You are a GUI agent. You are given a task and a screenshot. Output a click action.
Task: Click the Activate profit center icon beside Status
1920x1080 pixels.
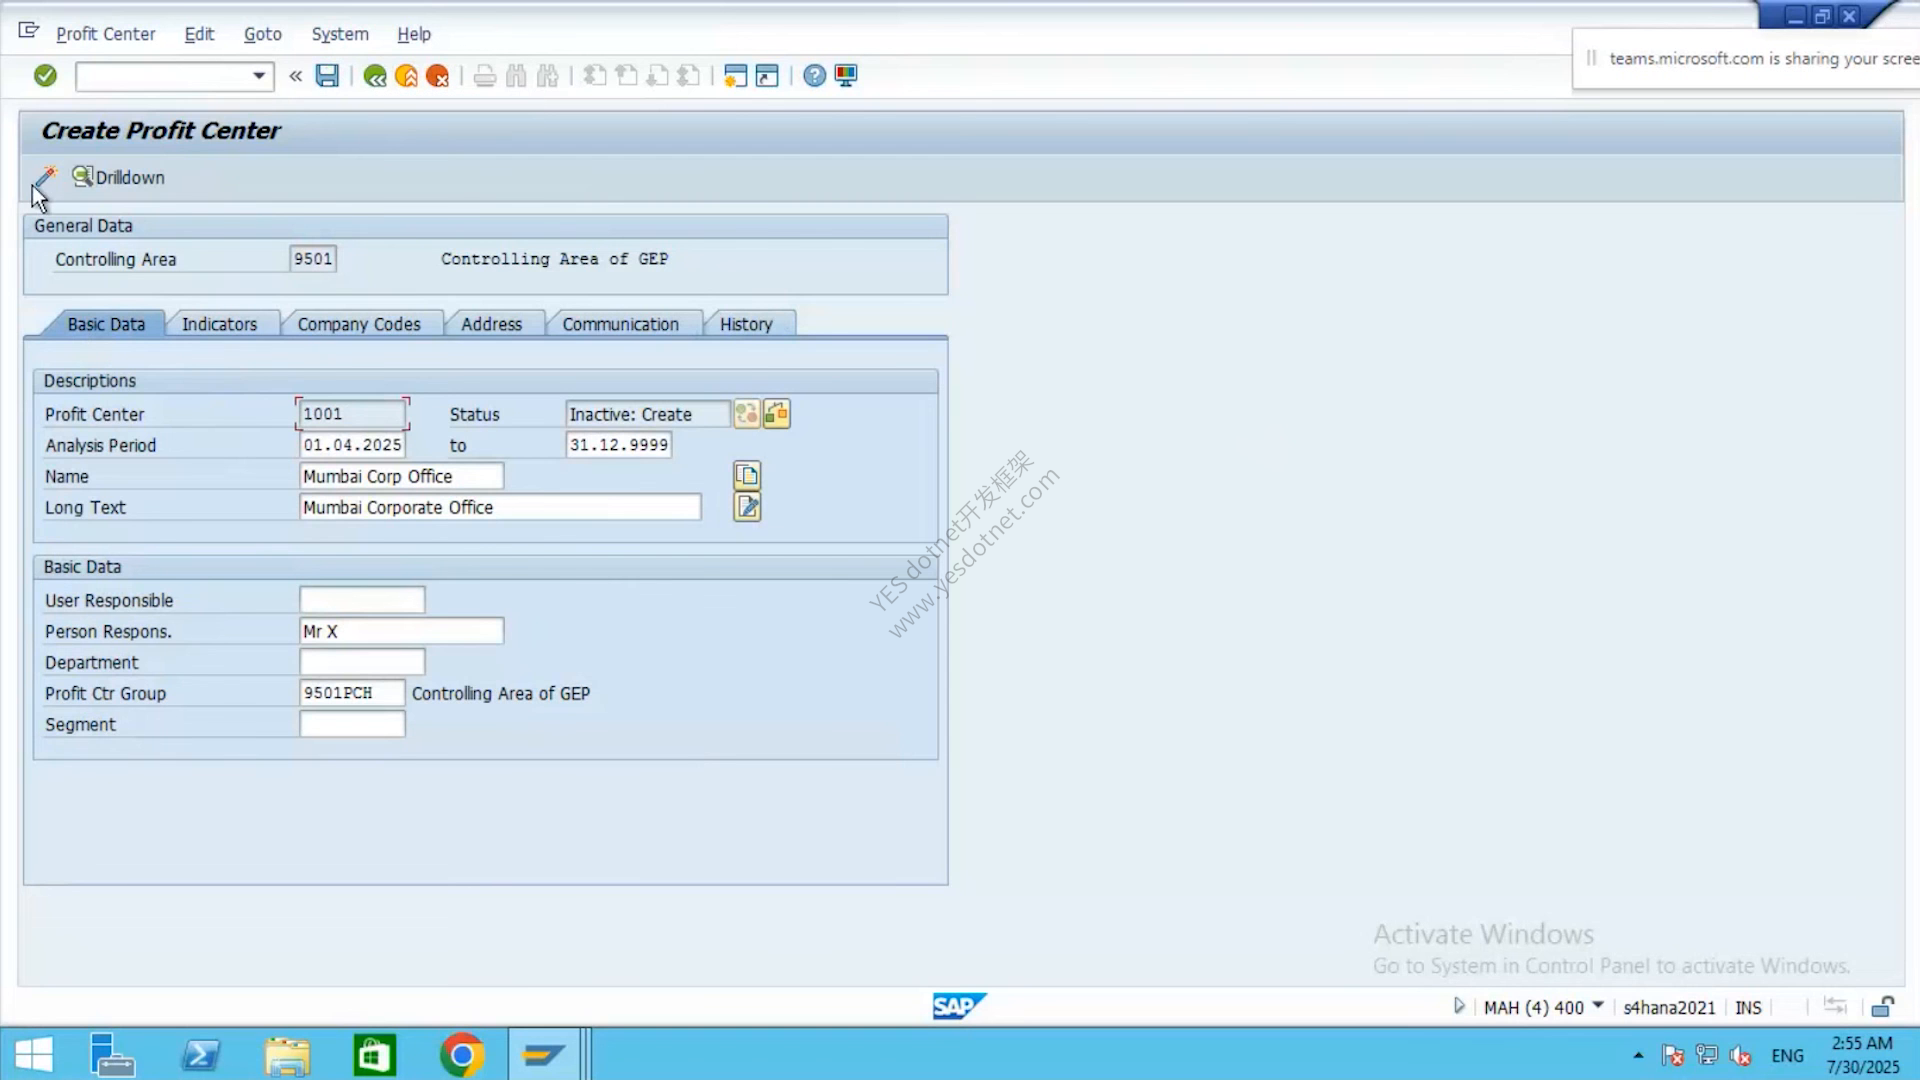coord(746,414)
